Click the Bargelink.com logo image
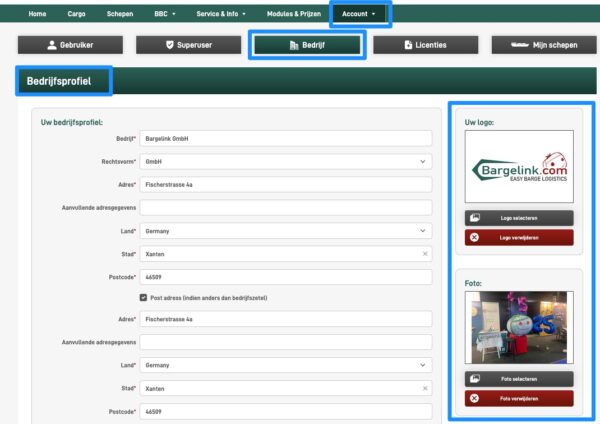The height and width of the screenshot is (424, 600). pyautogui.click(x=519, y=166)
